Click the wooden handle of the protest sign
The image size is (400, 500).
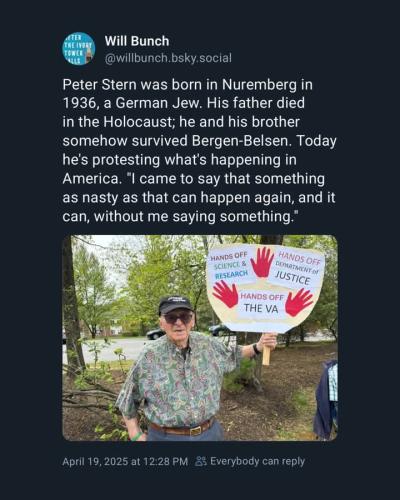pos(266,353)
